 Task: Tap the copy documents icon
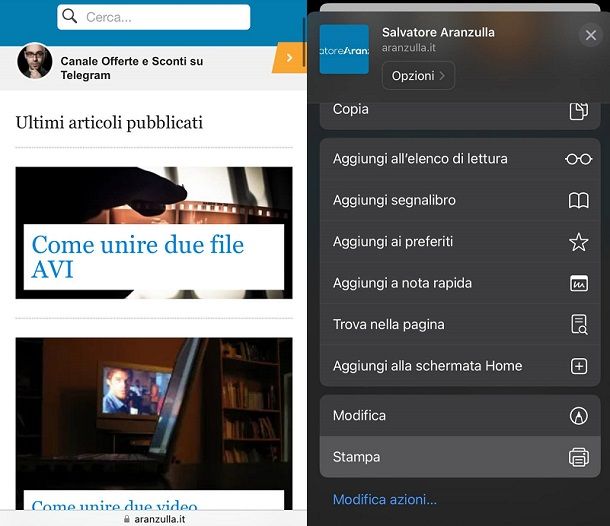click(579, 111)
